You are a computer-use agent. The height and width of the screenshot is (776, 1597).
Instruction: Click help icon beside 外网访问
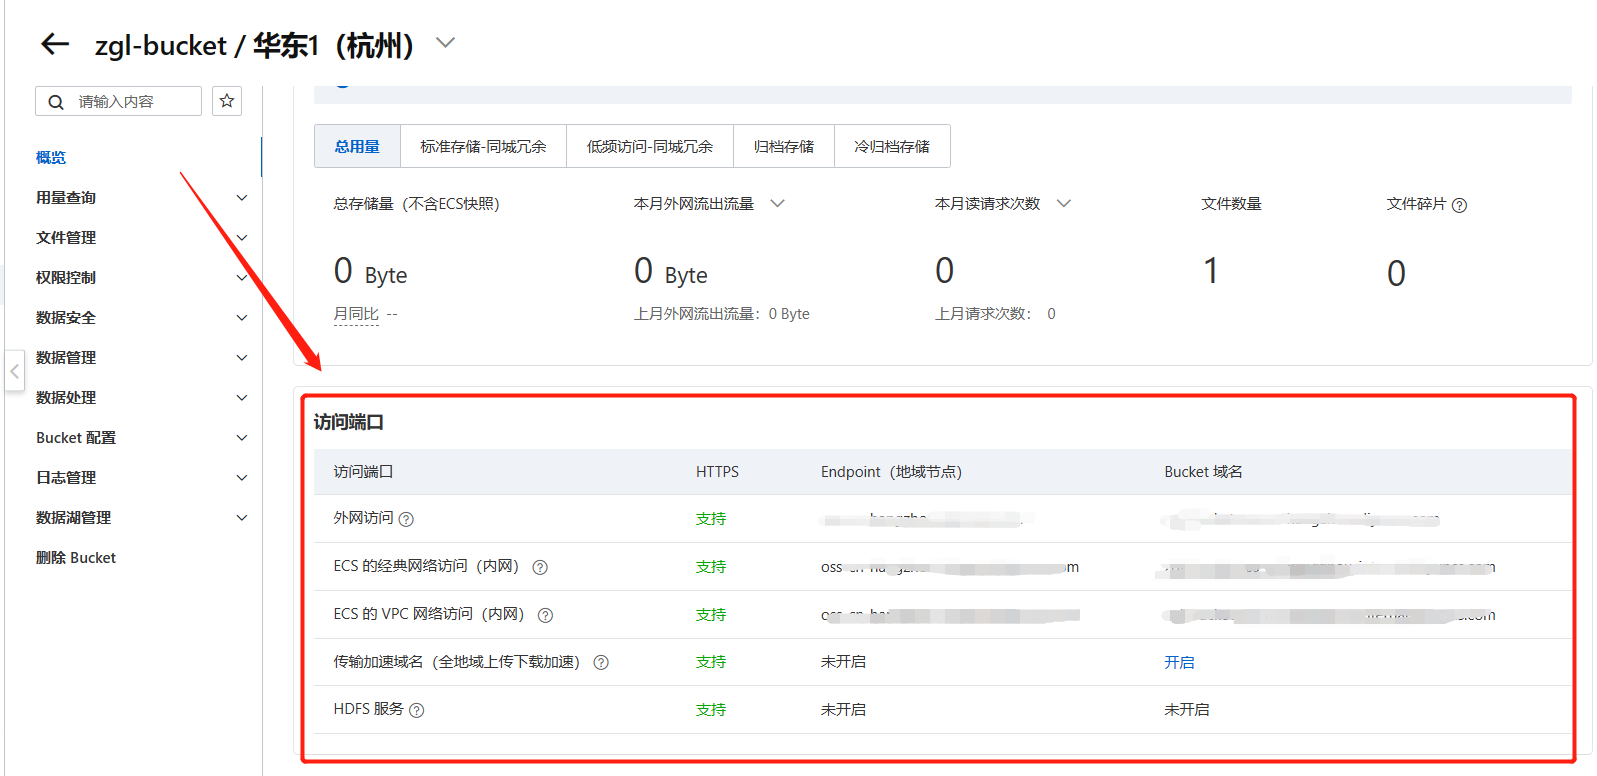point(406,519)
